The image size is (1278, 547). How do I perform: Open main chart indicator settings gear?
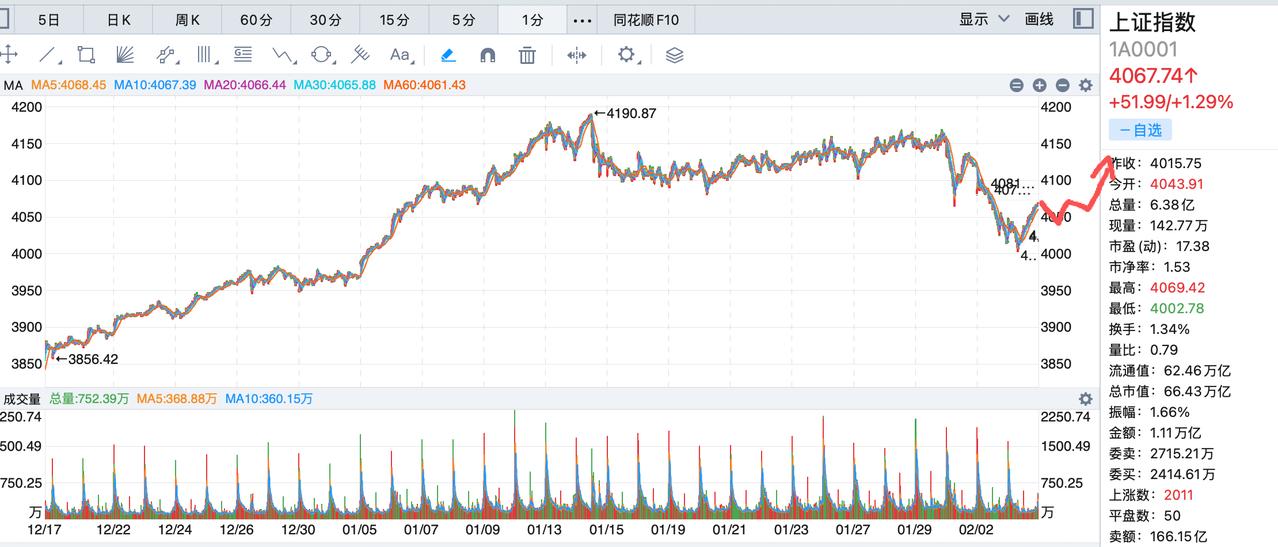tap(1085, 86)
